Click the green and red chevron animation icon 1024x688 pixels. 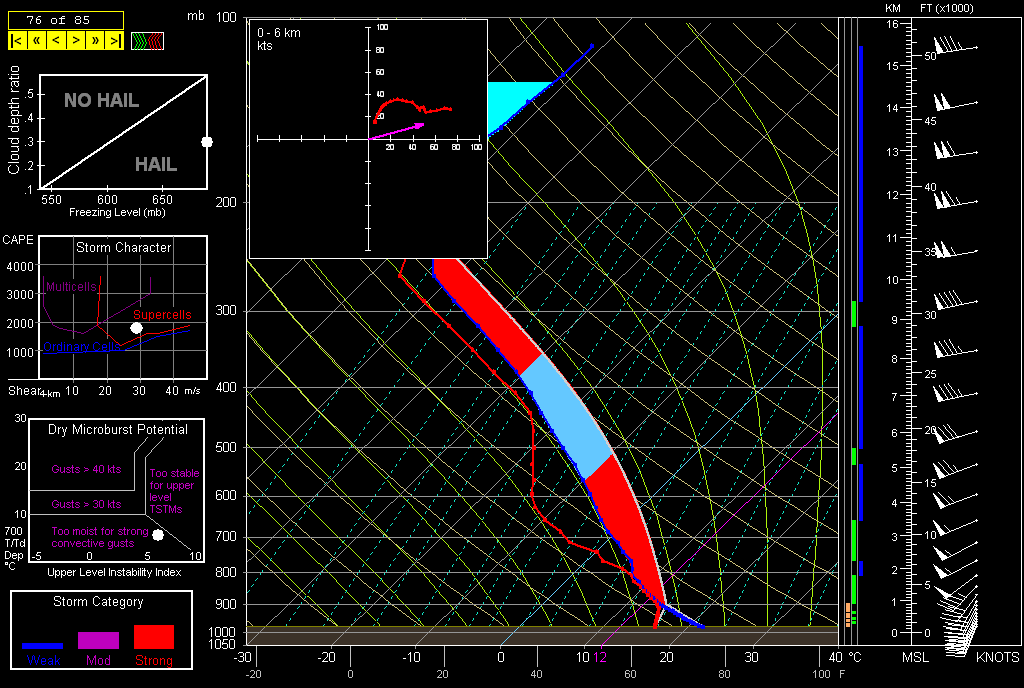click(148, 41)
